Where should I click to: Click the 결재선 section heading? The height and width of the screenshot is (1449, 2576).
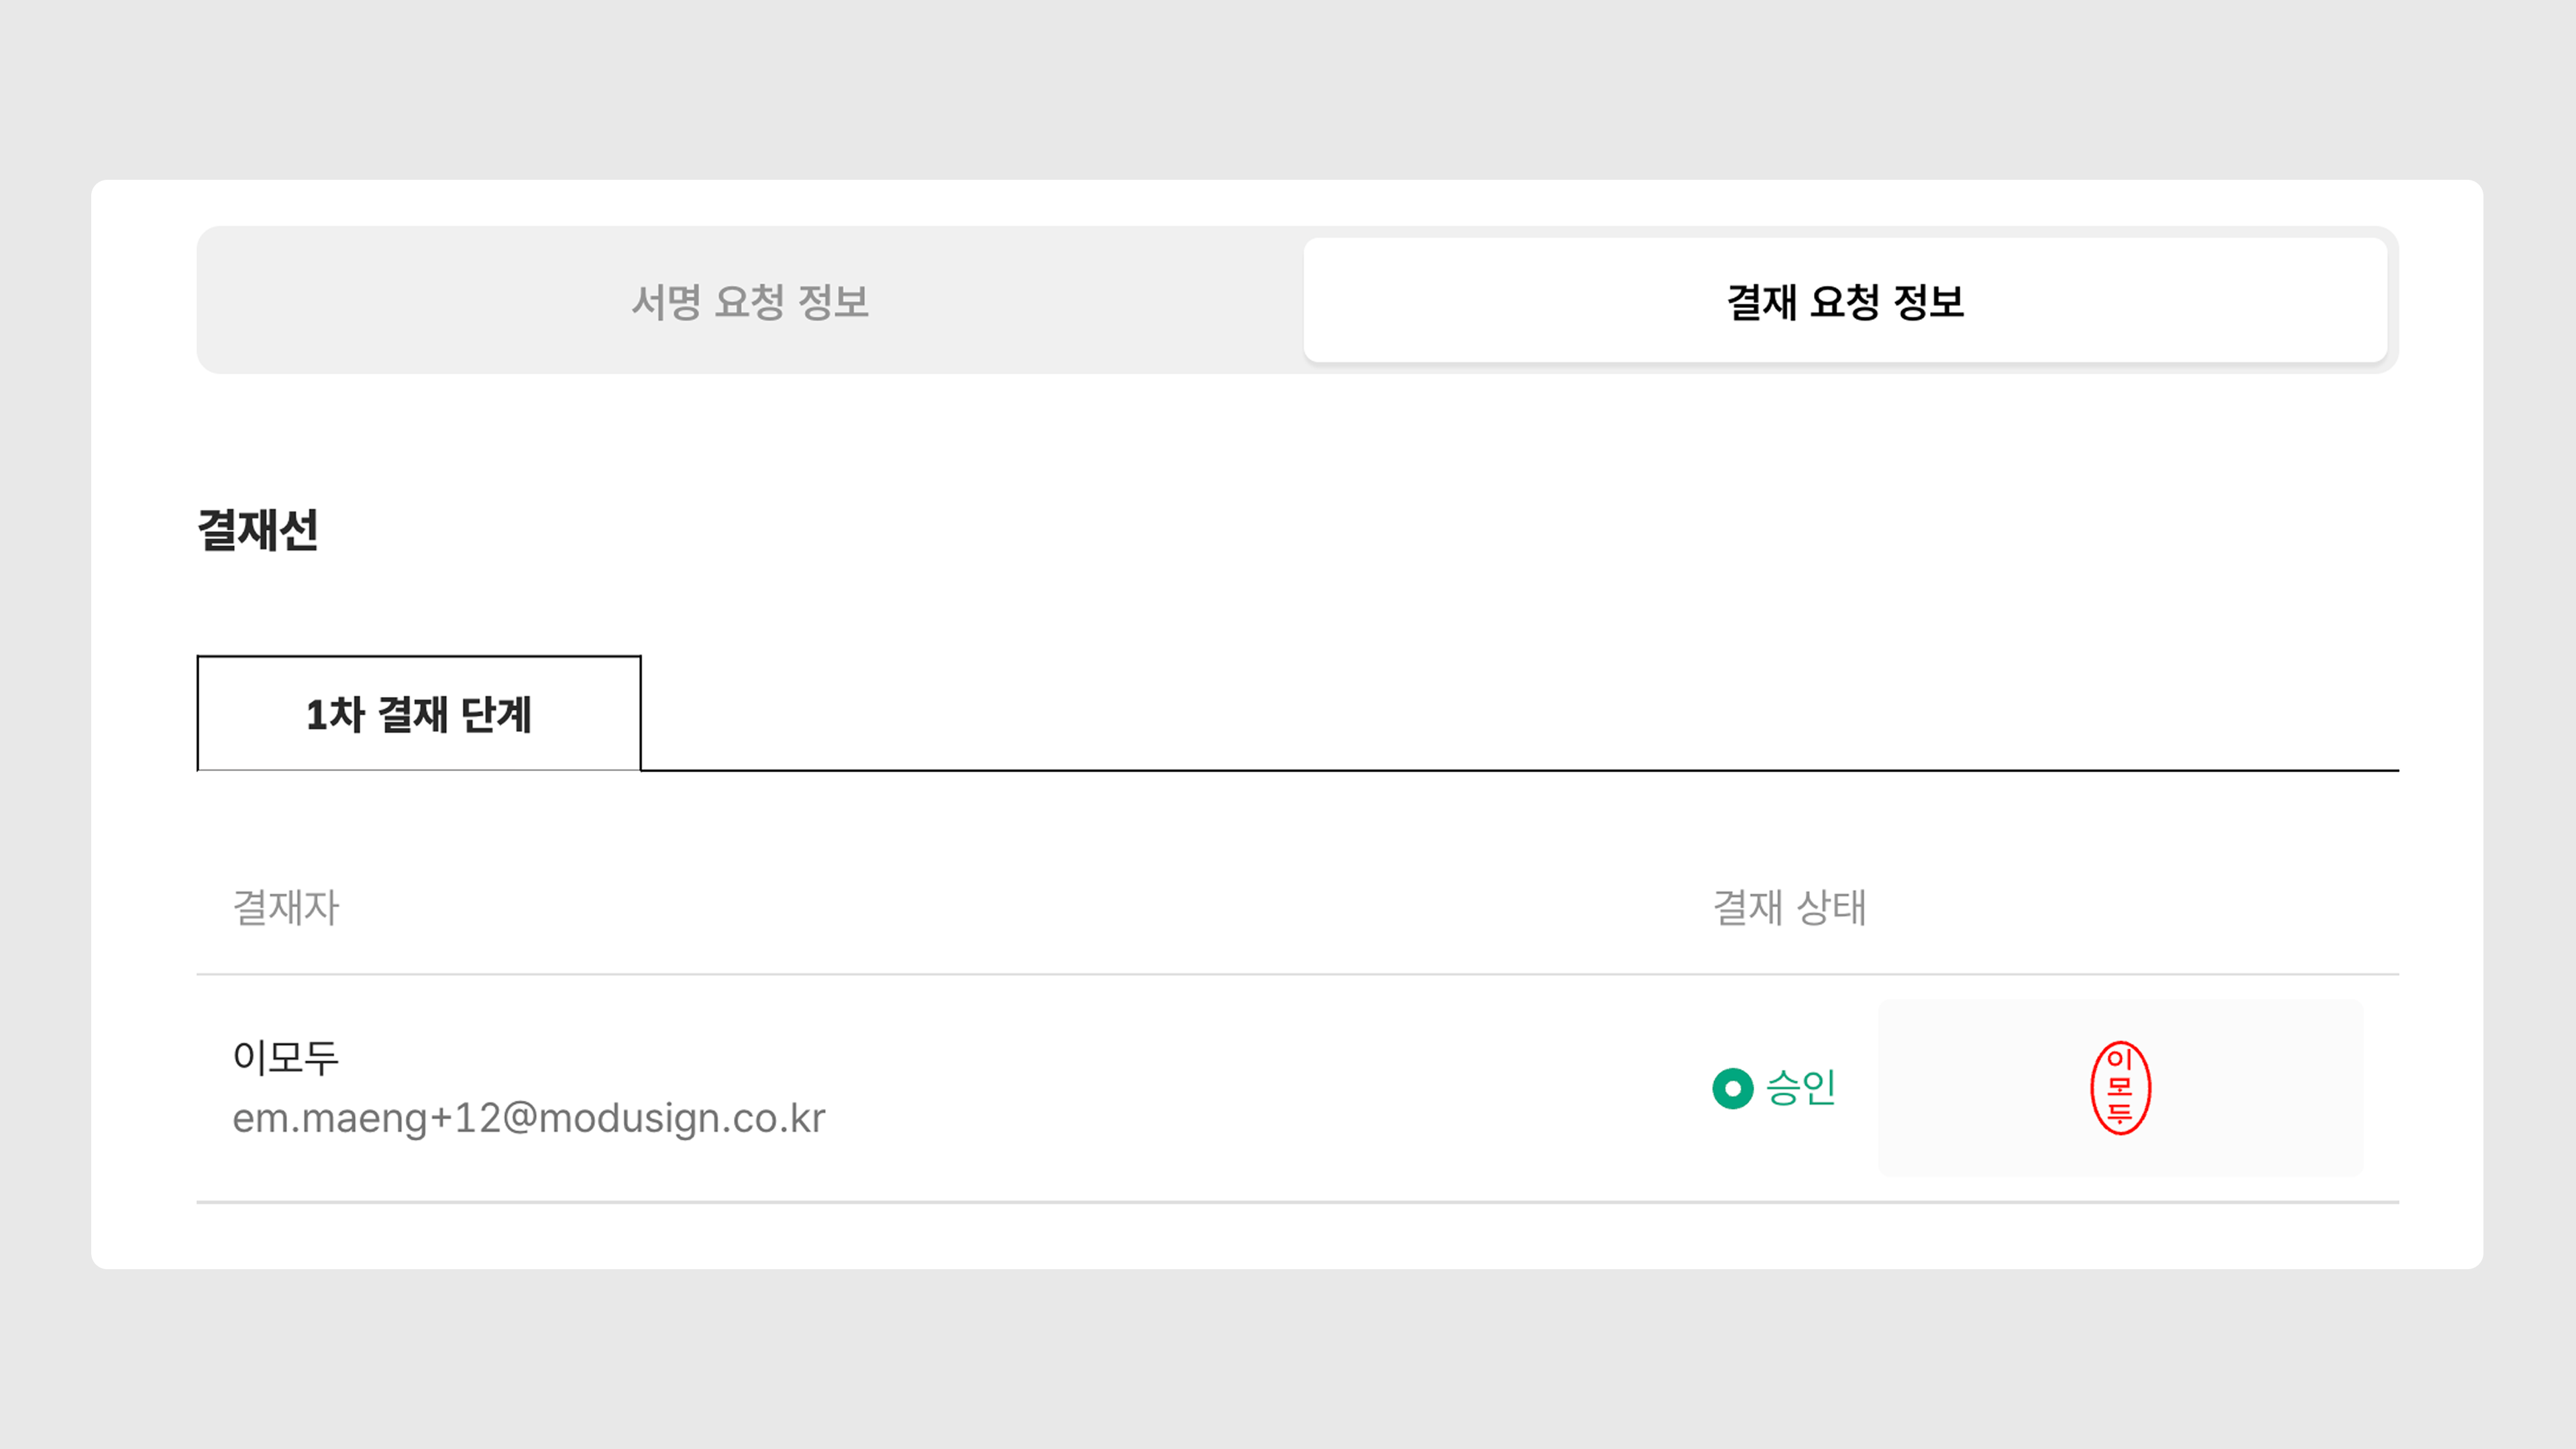tap(258, 530)
